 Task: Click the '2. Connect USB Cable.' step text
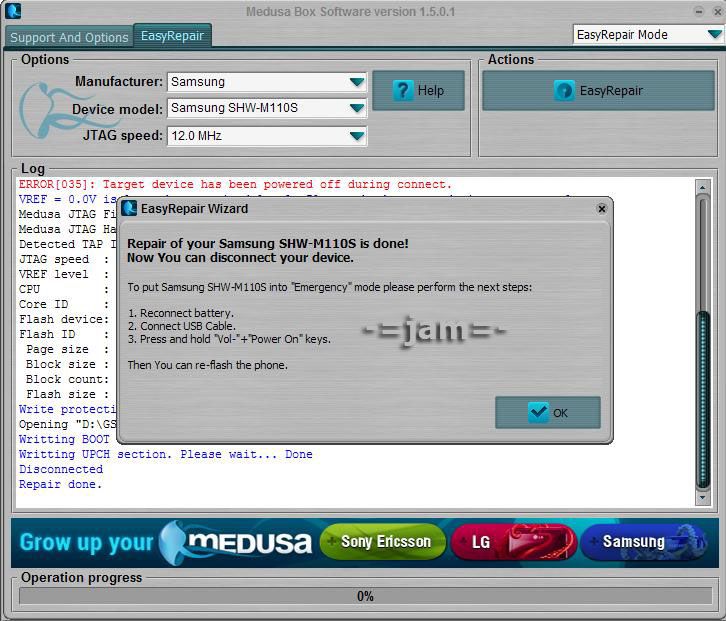[182, 326]
